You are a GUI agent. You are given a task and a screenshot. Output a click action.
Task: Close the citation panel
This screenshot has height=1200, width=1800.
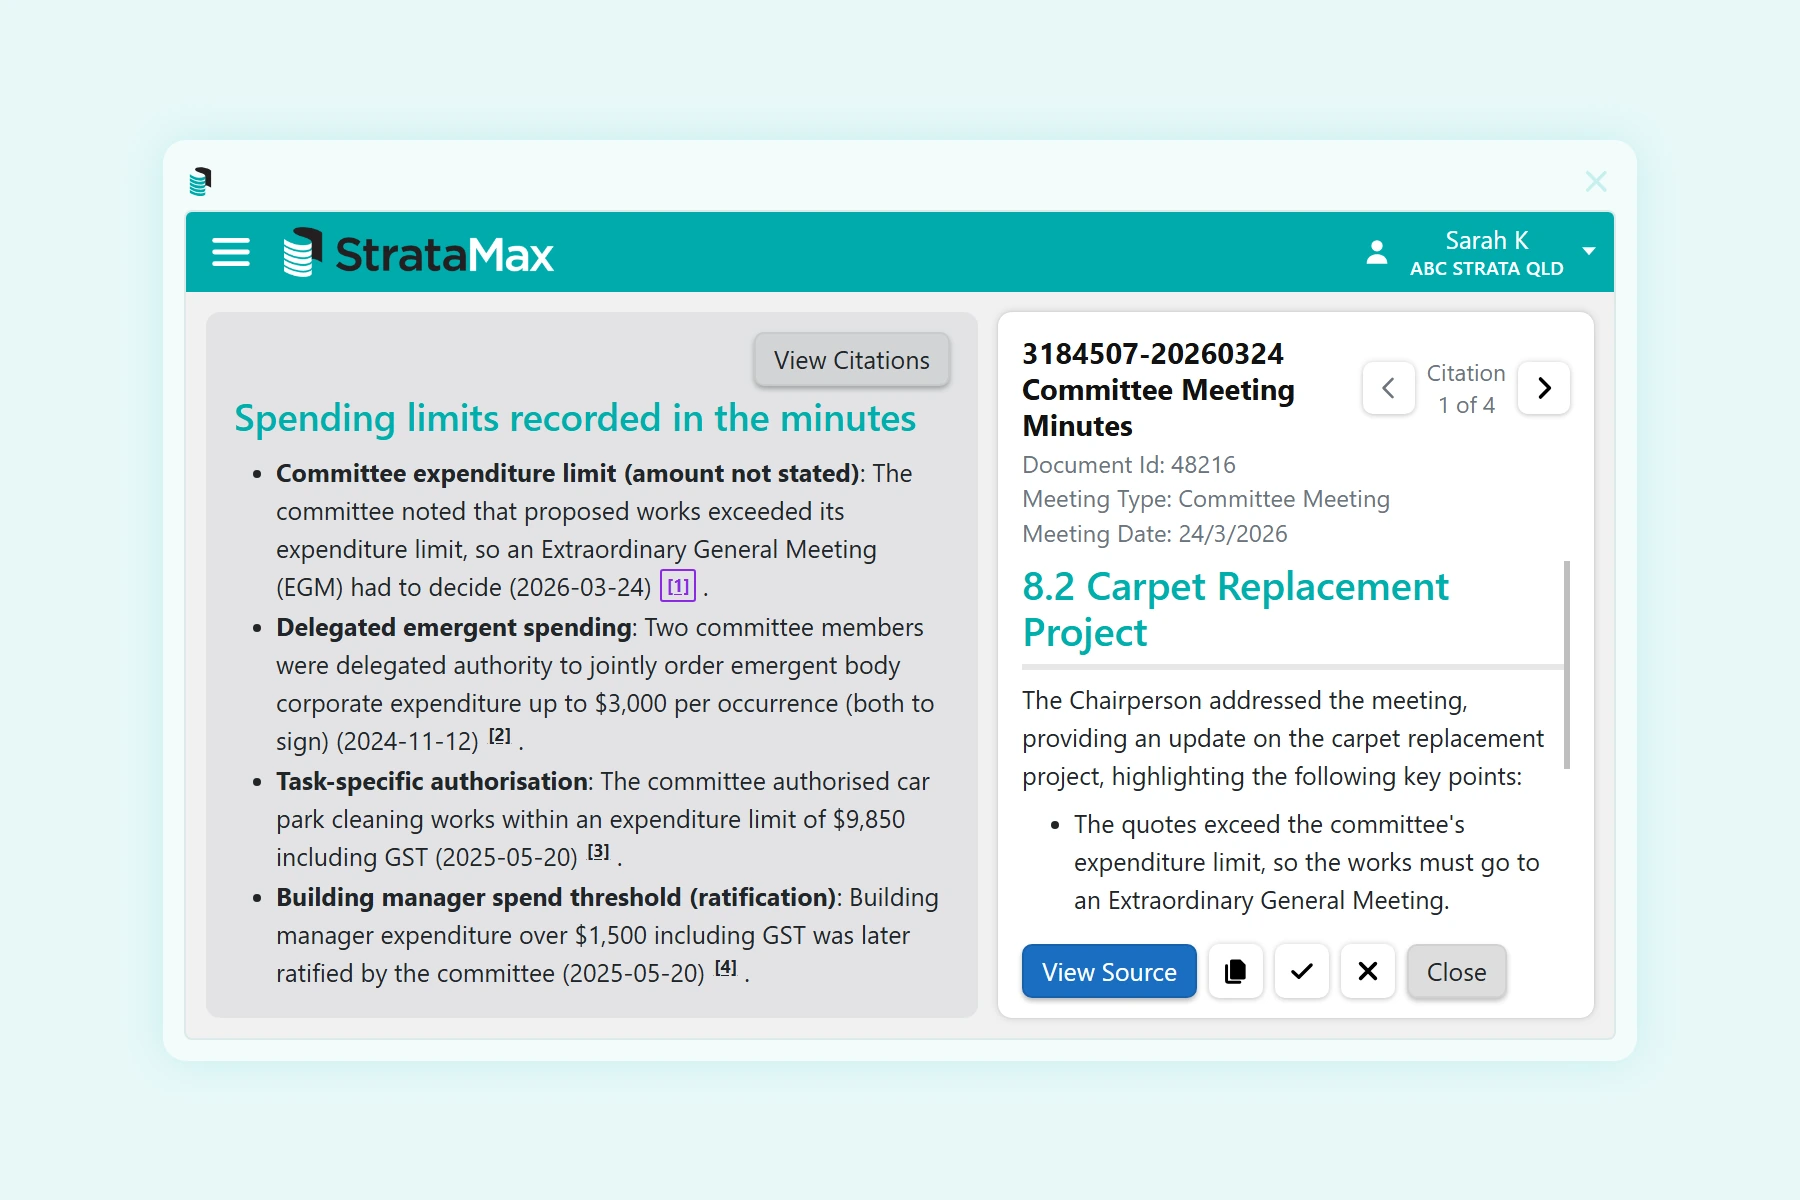tap(1456, 971)
